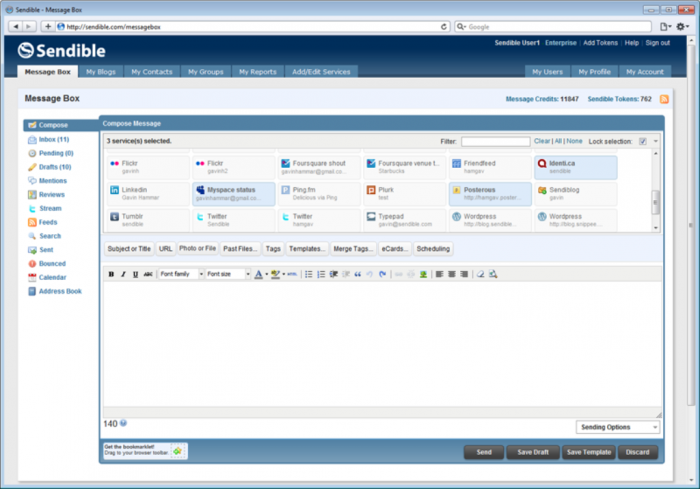
Task: Click Save Draft button
Action: pos(533,452)
